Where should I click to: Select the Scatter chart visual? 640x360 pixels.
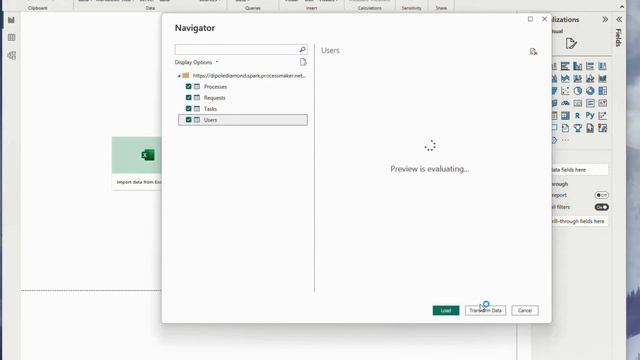pos(565,91)
